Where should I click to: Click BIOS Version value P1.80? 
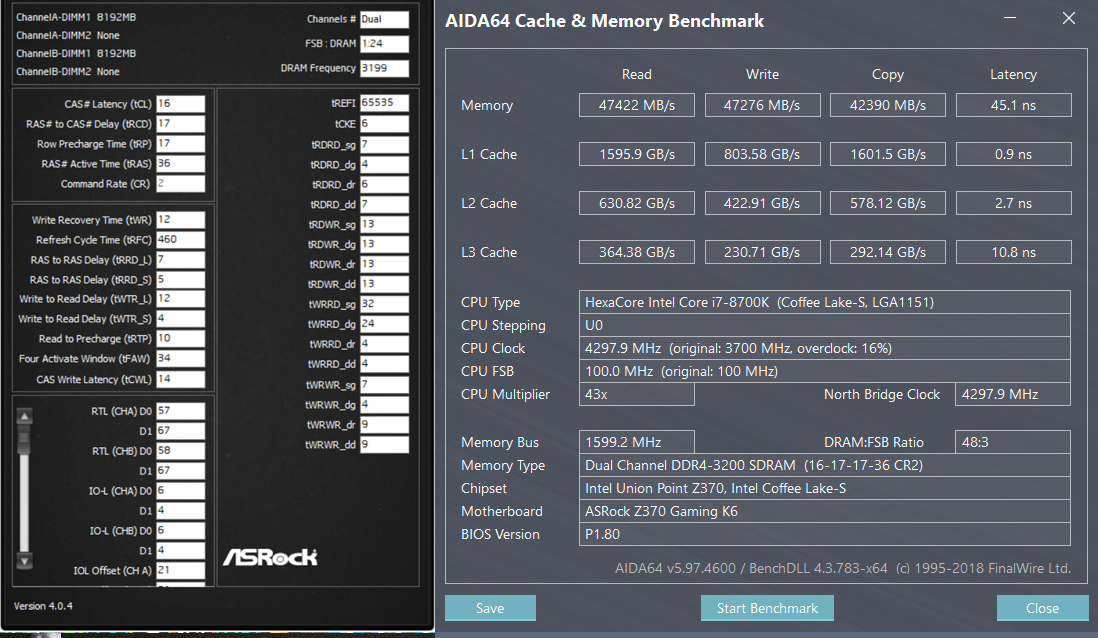tap(824, 534)
